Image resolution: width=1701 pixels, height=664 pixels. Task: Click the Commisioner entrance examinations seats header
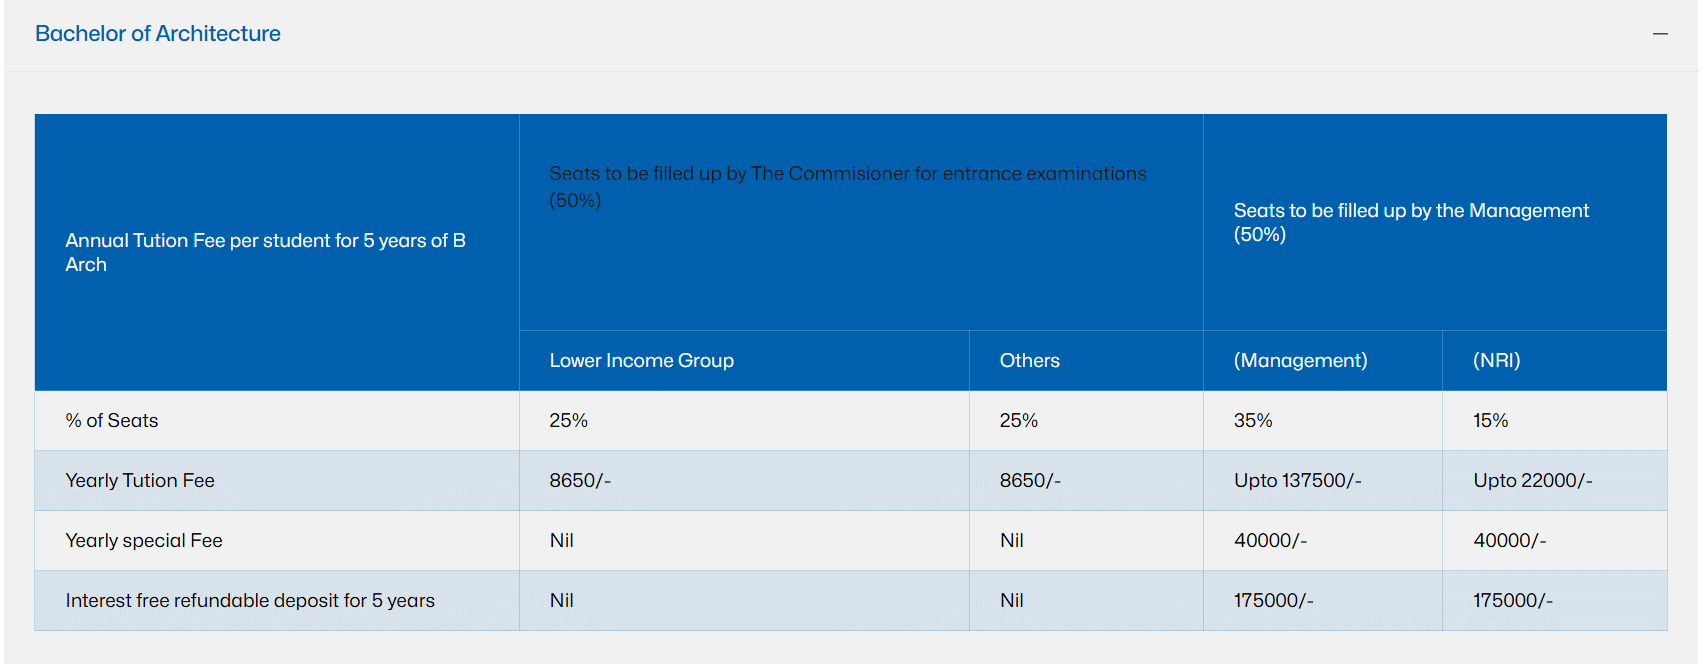coord(848,186)
